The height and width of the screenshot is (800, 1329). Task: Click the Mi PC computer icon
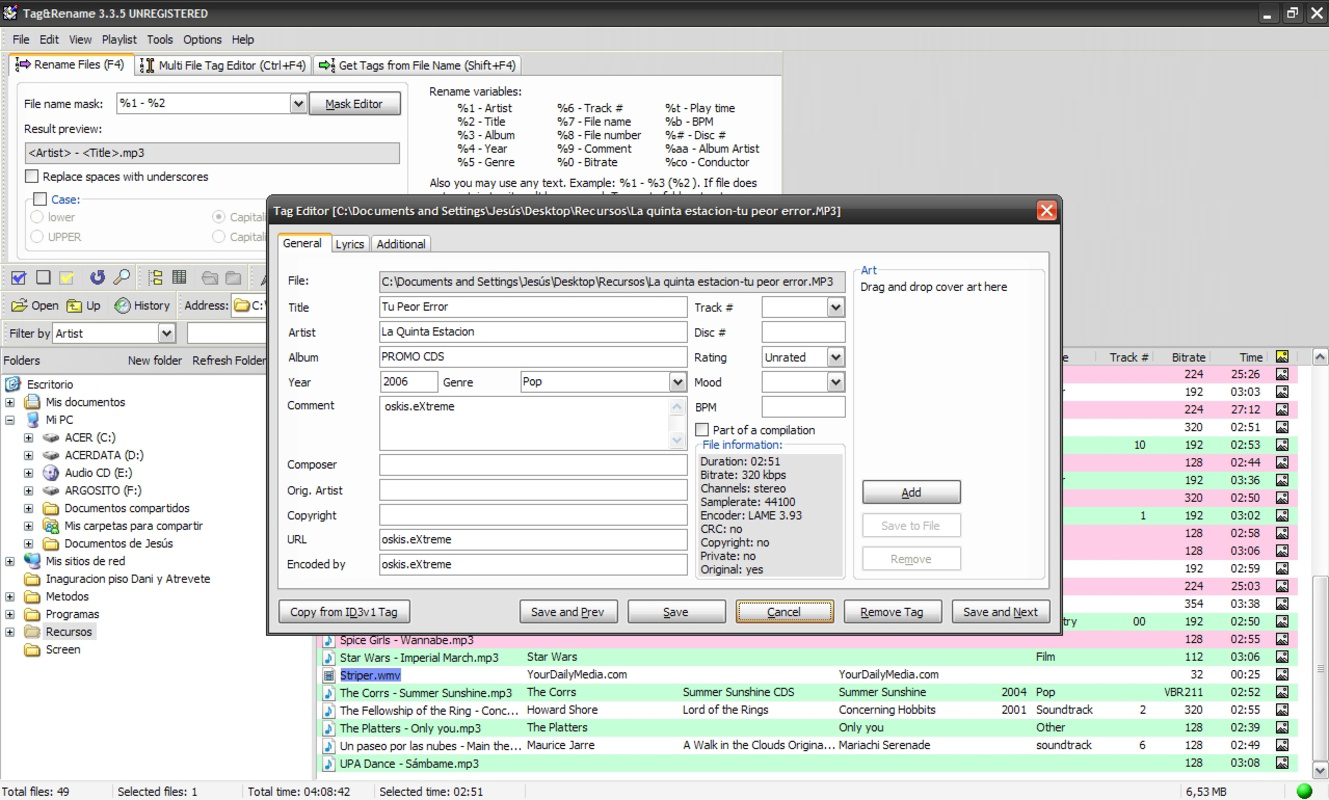[x=32, y=420]
